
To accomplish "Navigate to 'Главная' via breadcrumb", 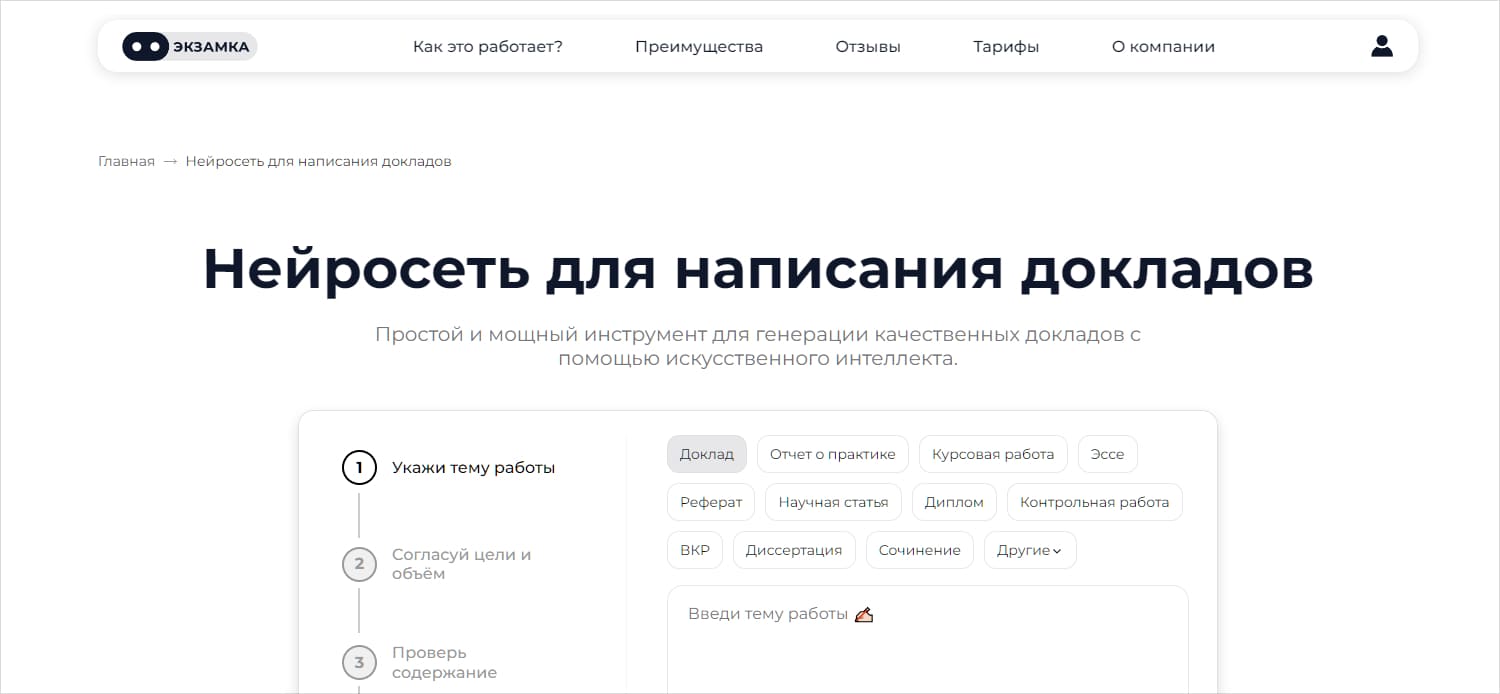I will click(126, 160).
